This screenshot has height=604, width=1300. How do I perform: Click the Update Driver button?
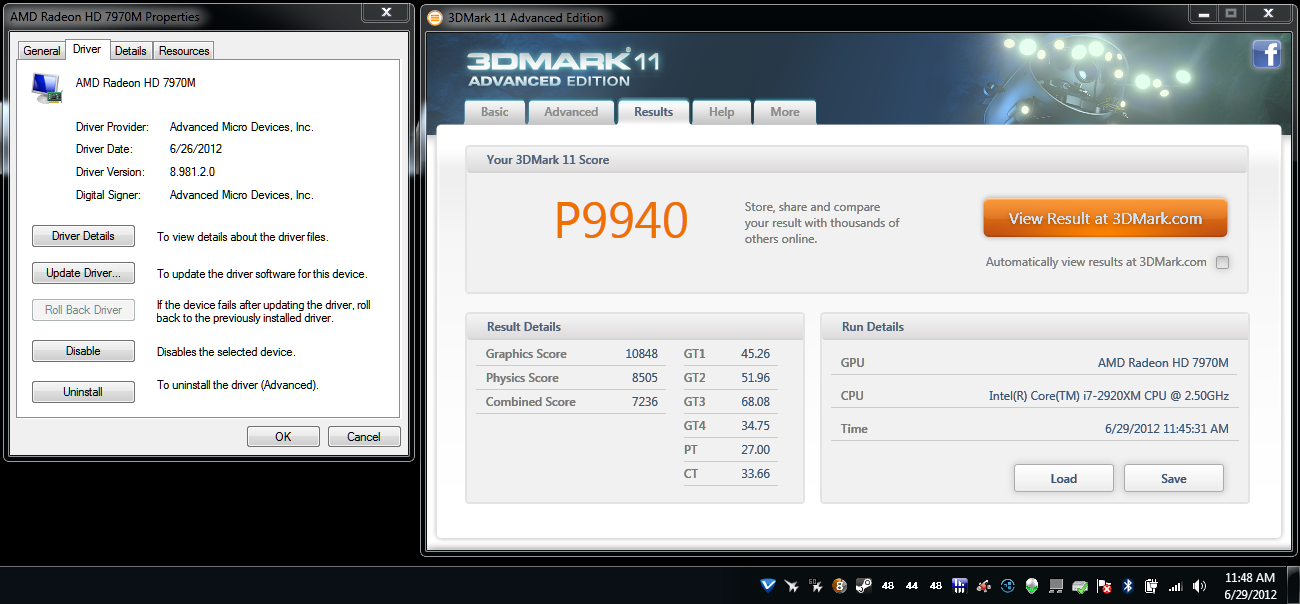coord(83,273)
